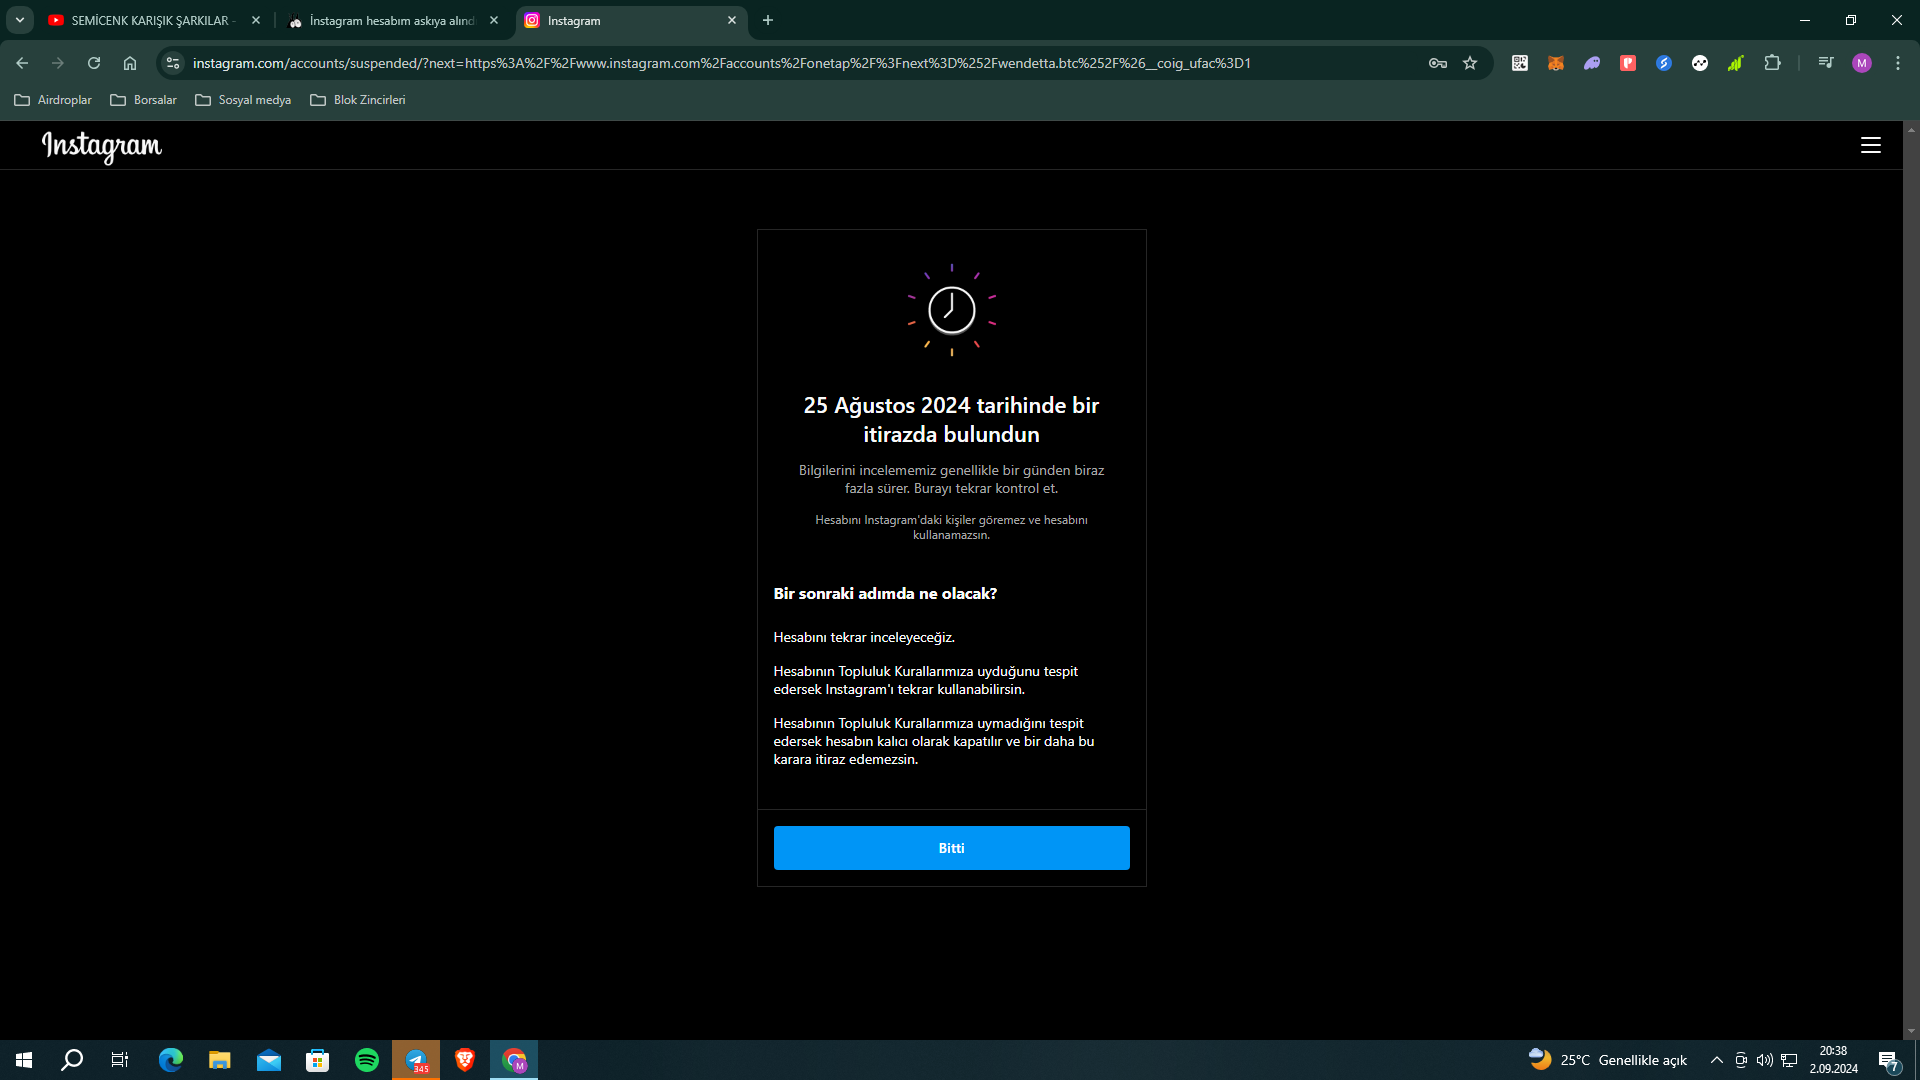The height and width of the screenshot is (1080, 1920).
Task: Open Brave browser from the taskbar
Action: pyautogui.click(x=465, y=1060)
